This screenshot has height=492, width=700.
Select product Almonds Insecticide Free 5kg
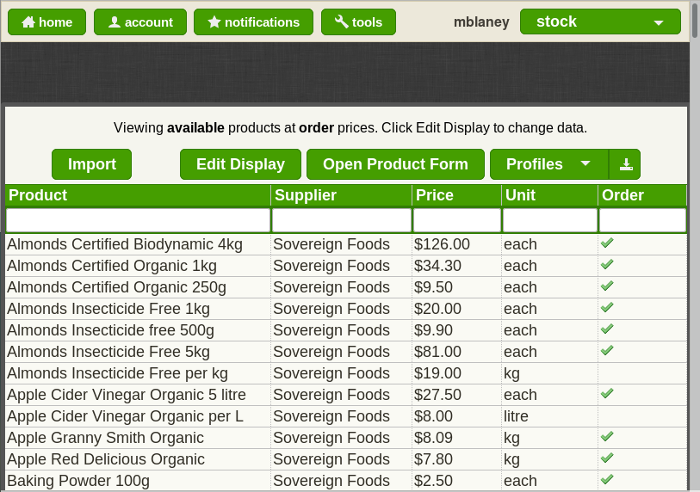(108, 352)
